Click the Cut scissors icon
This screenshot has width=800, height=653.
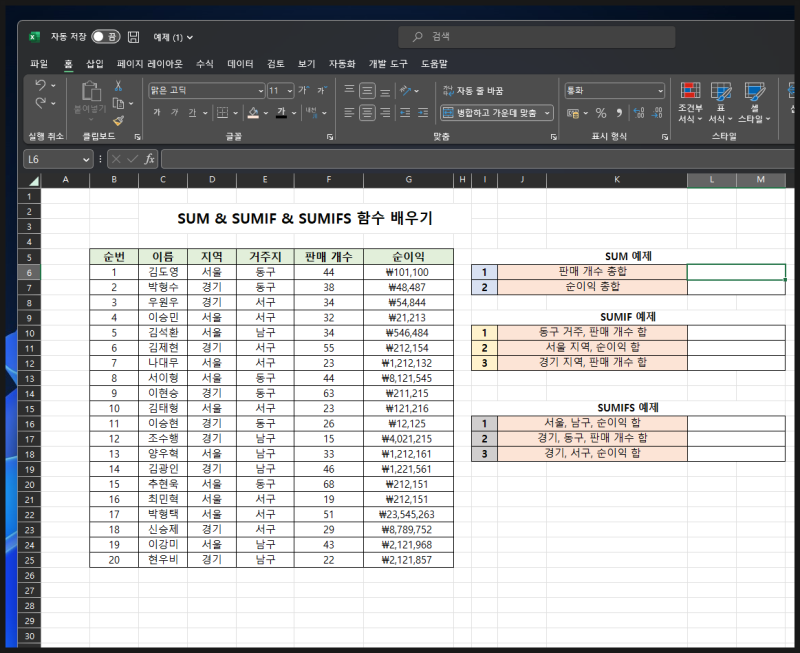pos(118,85)
